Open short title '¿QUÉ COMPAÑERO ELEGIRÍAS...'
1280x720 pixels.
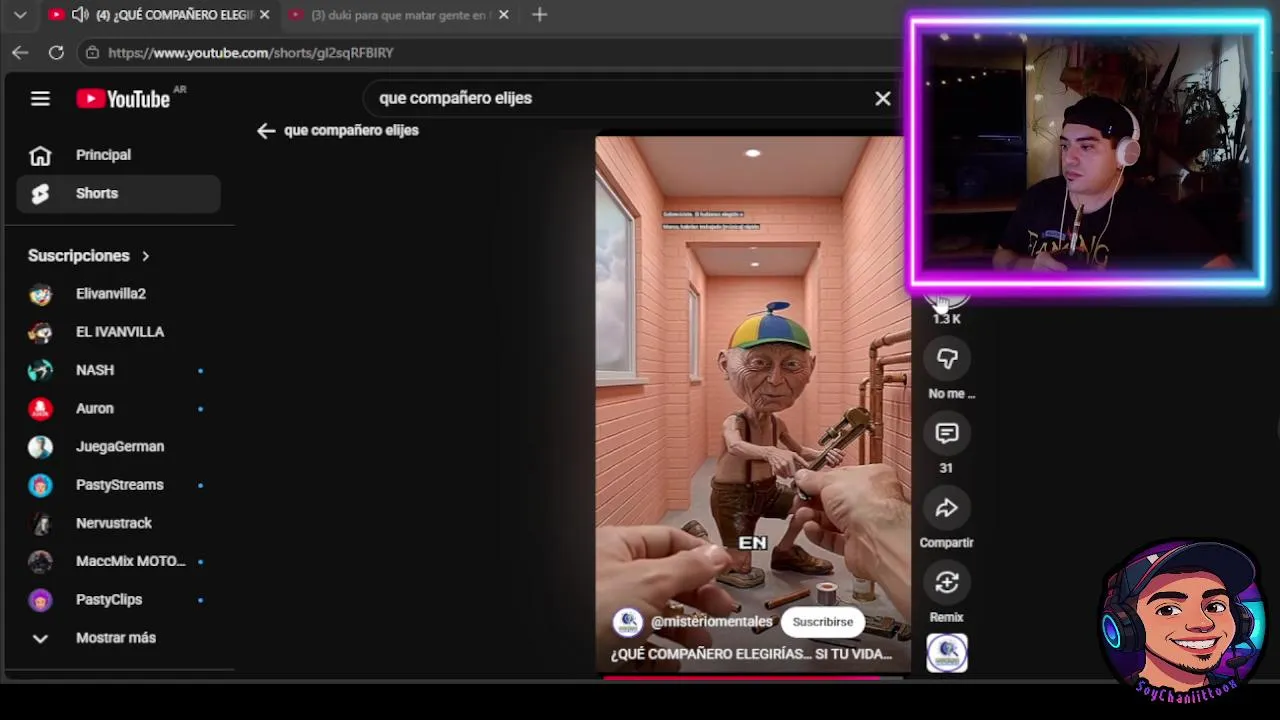point(751,654)
